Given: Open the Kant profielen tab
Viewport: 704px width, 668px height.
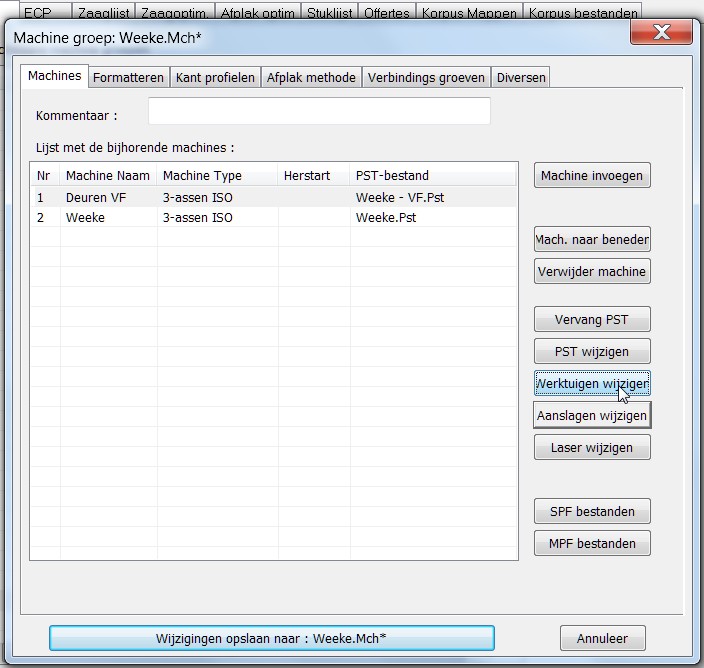Looking at the screenshot, I should pyautogui.click(x=215, y=77).
